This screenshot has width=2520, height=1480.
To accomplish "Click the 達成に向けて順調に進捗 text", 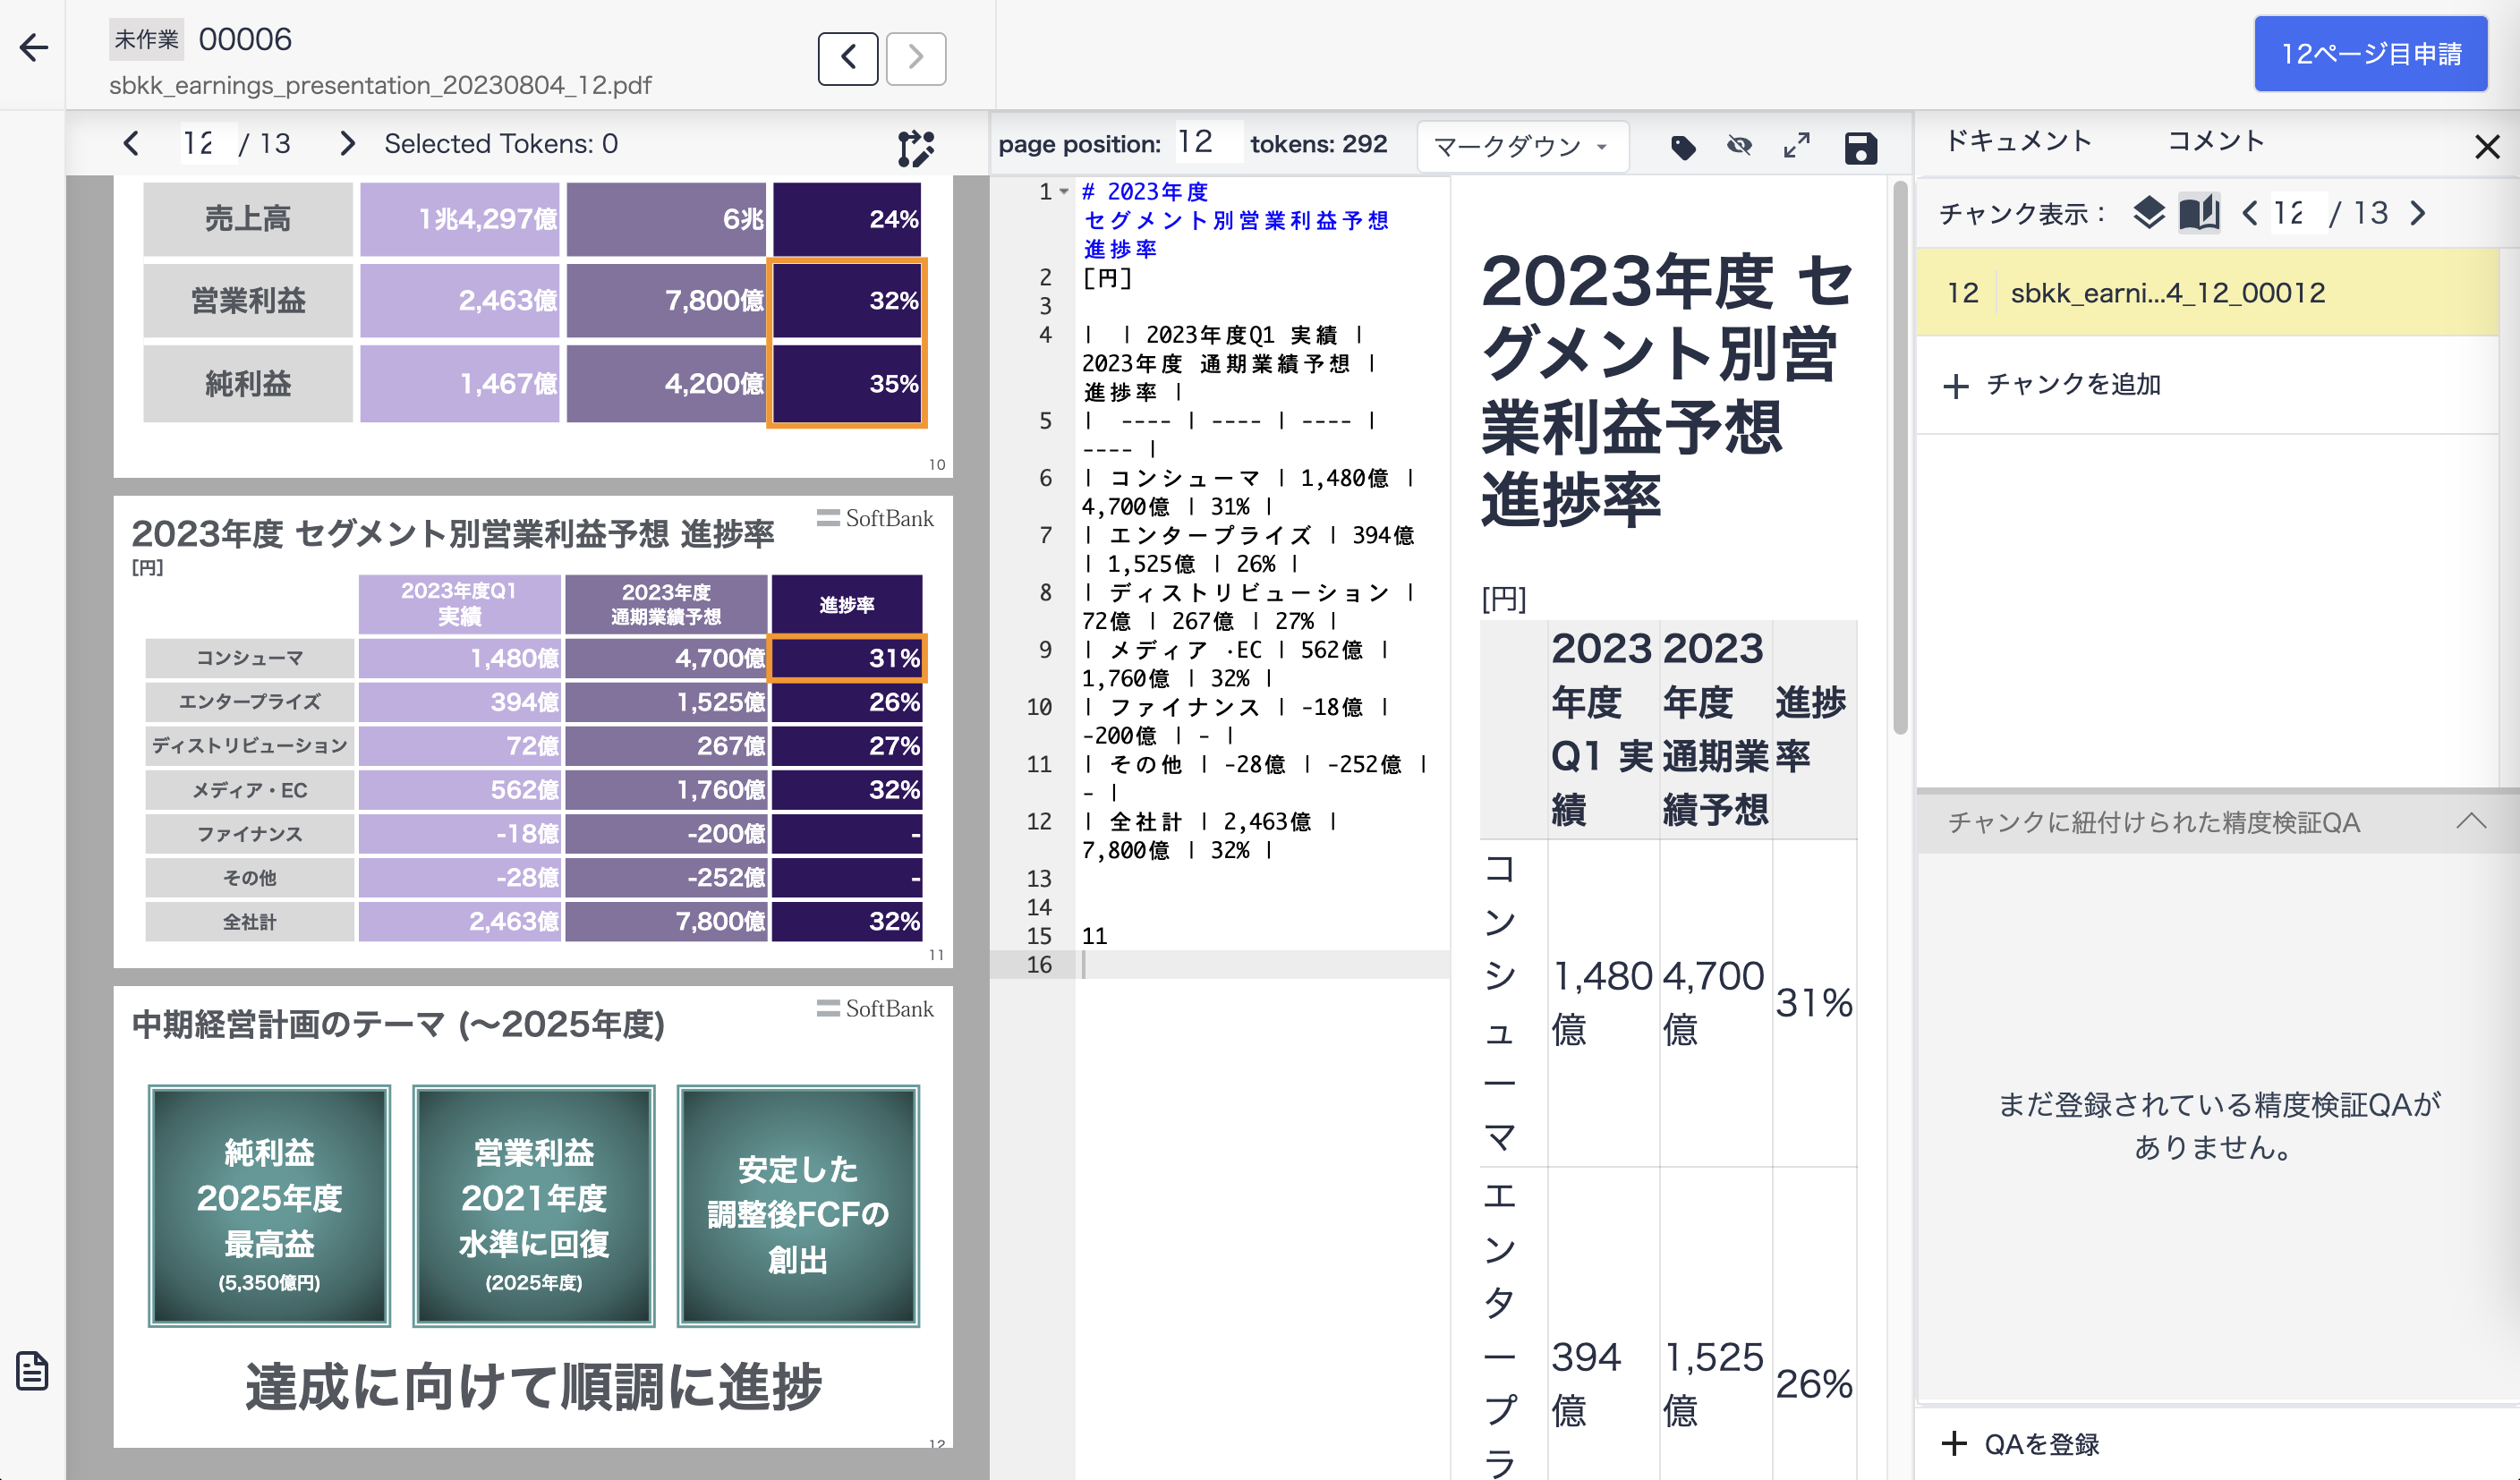I will (x=533, y=1387).
